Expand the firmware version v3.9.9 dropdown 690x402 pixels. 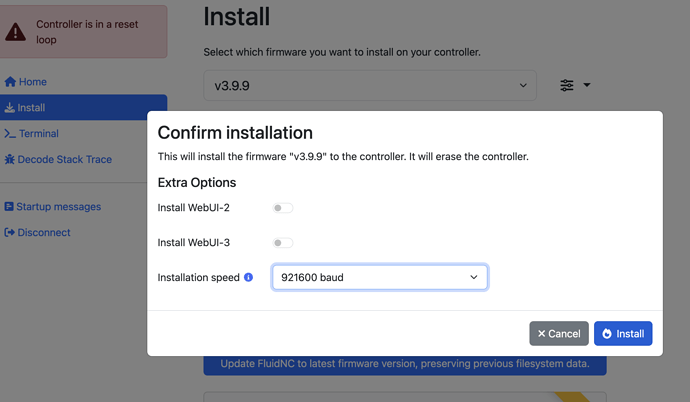coord(370,86)
